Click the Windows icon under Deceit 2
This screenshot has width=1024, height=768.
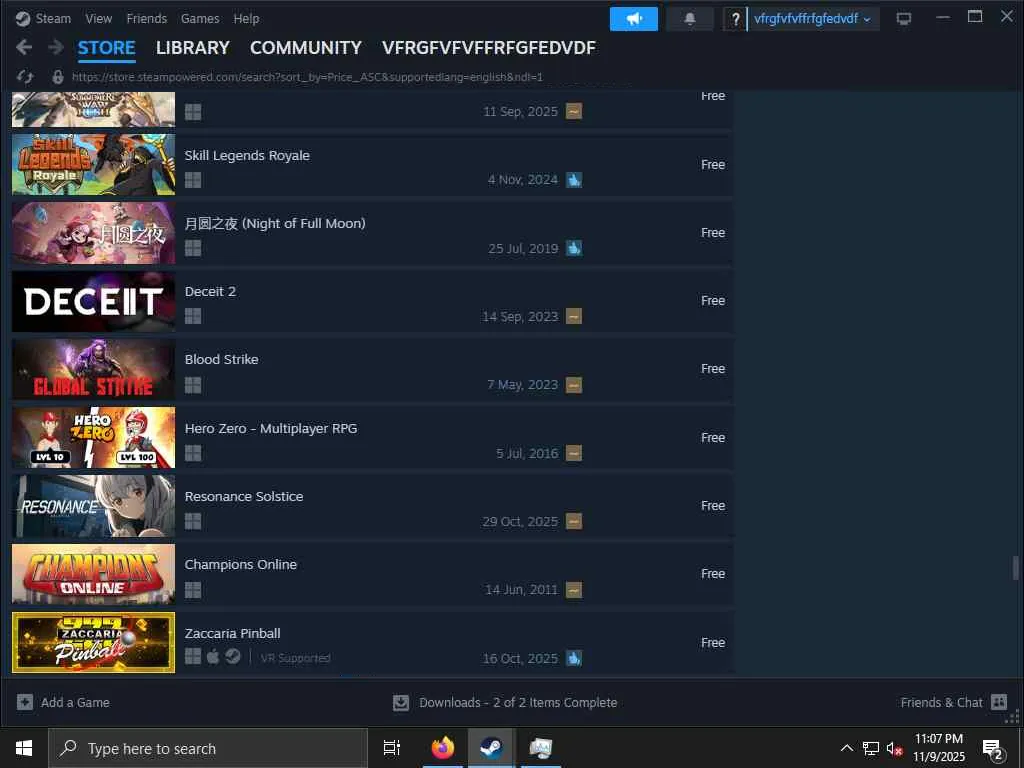[193, 316]
